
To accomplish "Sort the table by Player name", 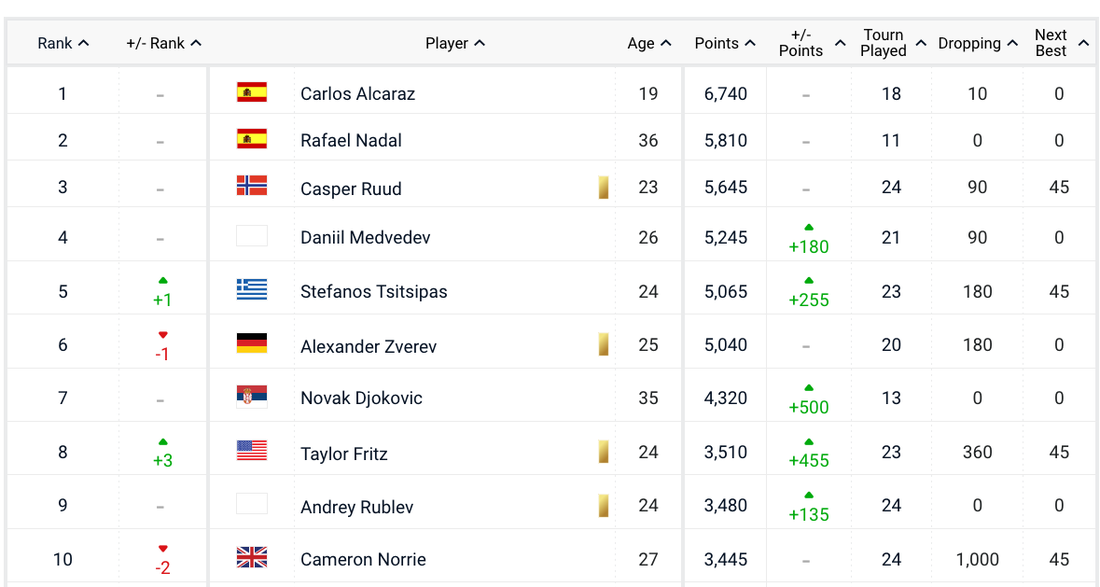I will coord(455,43).
